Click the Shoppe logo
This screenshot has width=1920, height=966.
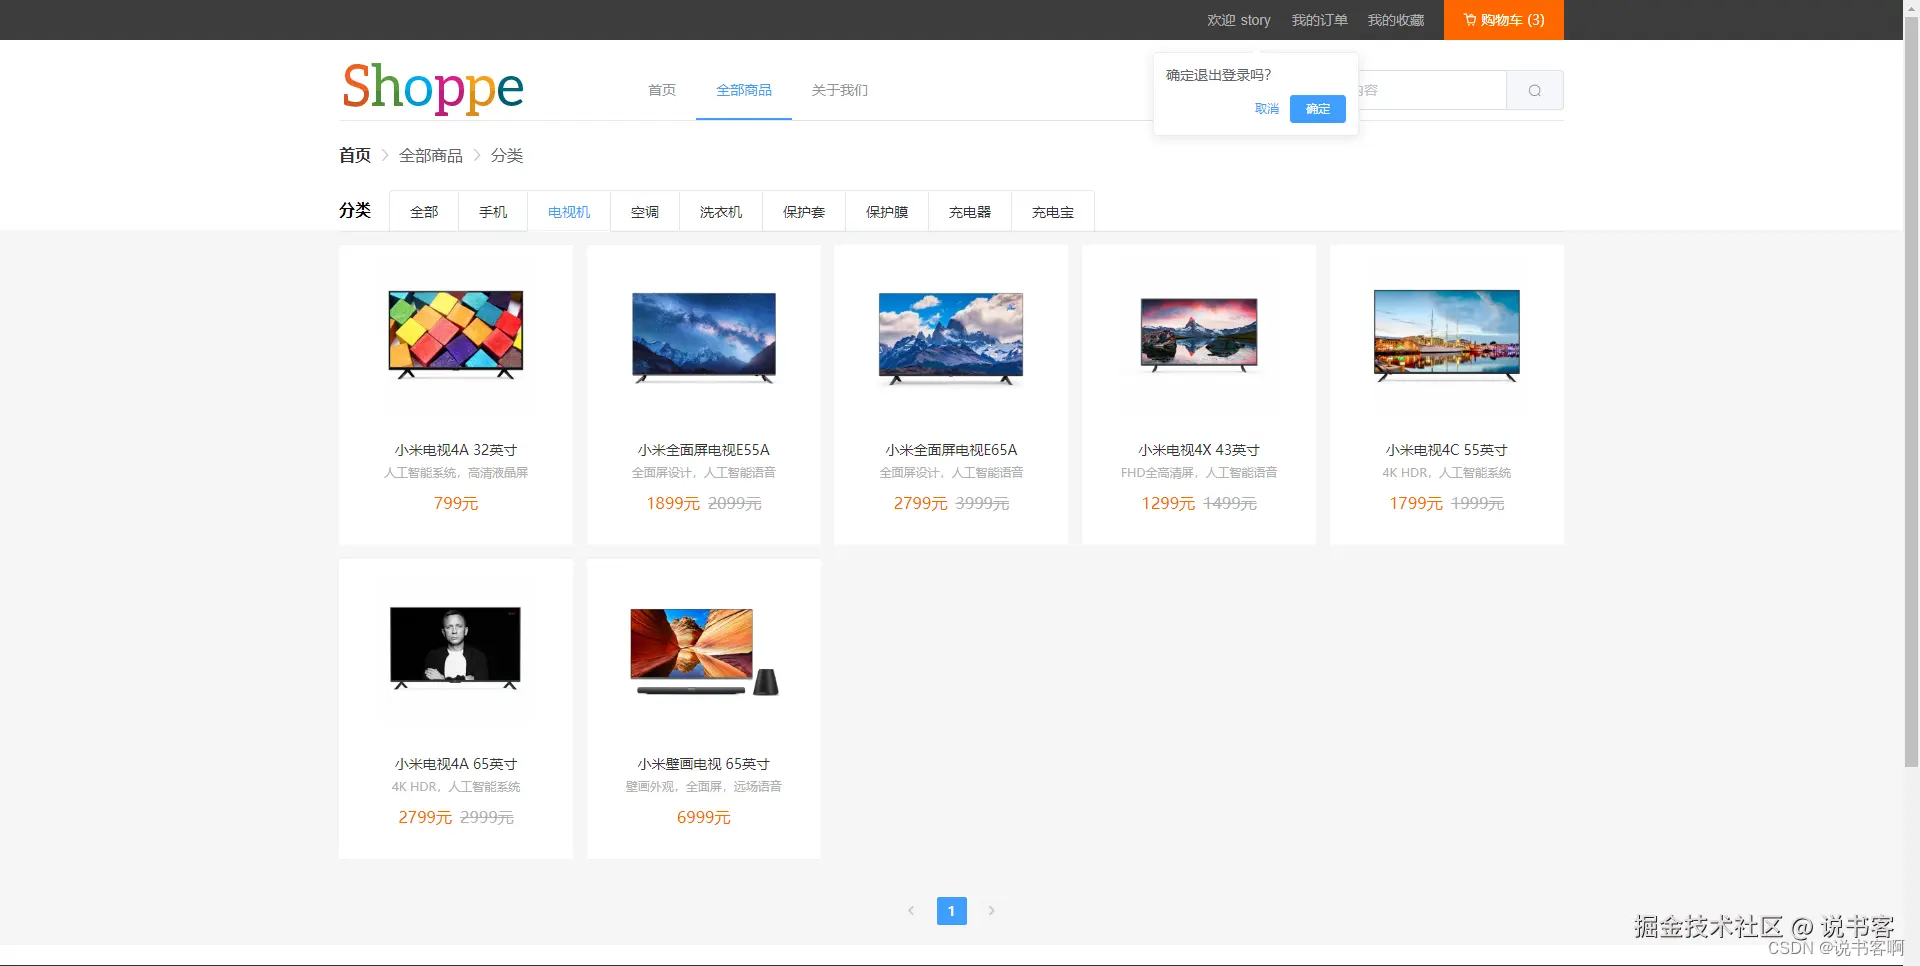432,88
